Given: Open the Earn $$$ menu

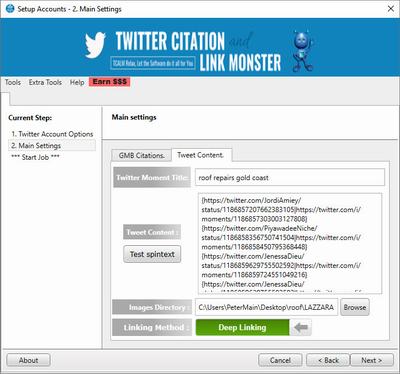Looking at the screenshot, I should coord(109,82).
